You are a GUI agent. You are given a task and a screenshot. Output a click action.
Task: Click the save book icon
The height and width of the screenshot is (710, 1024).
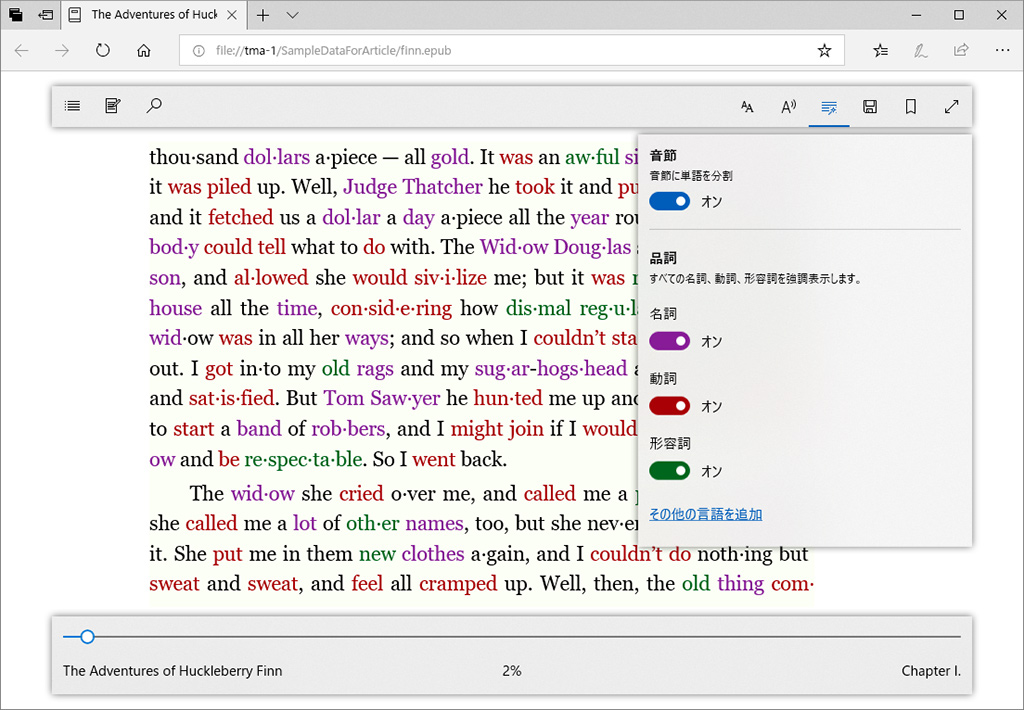pyautogui.click(x=870, y=106)
